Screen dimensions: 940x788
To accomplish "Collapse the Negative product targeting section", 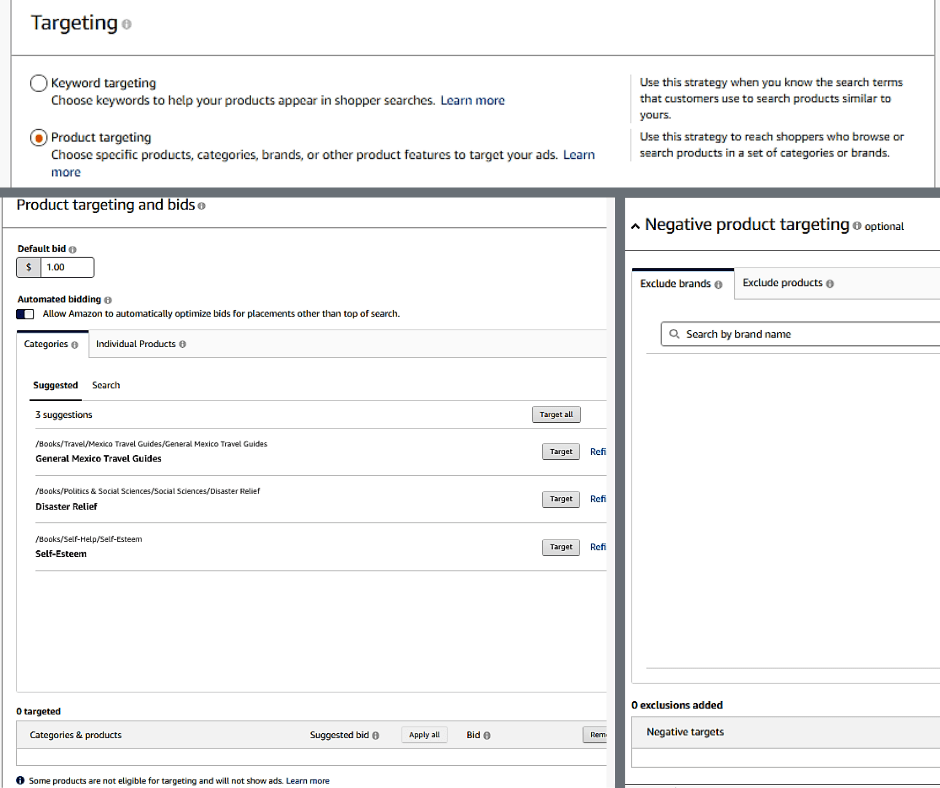I will point(635,227).
